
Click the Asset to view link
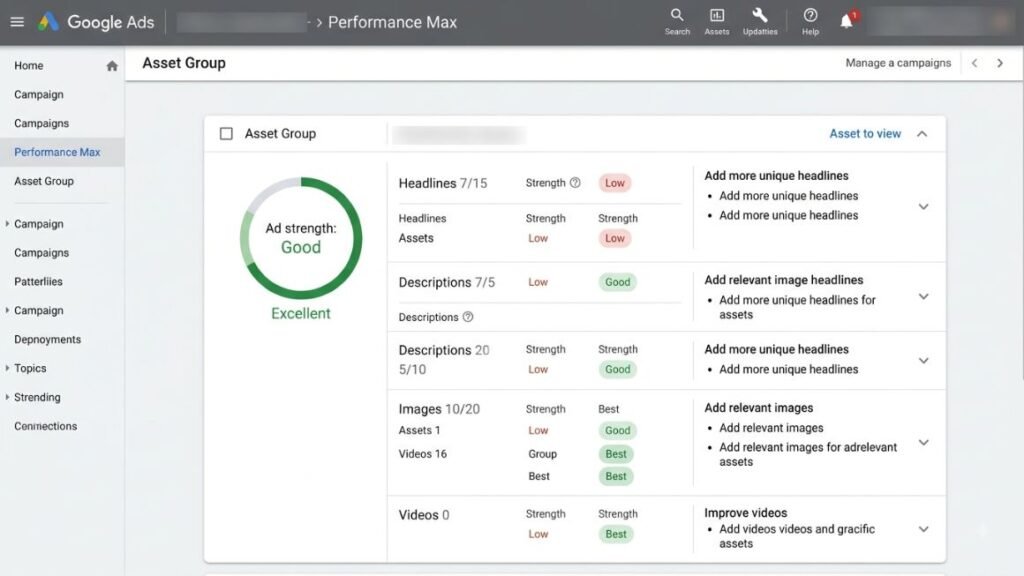[x=865, y=134]
